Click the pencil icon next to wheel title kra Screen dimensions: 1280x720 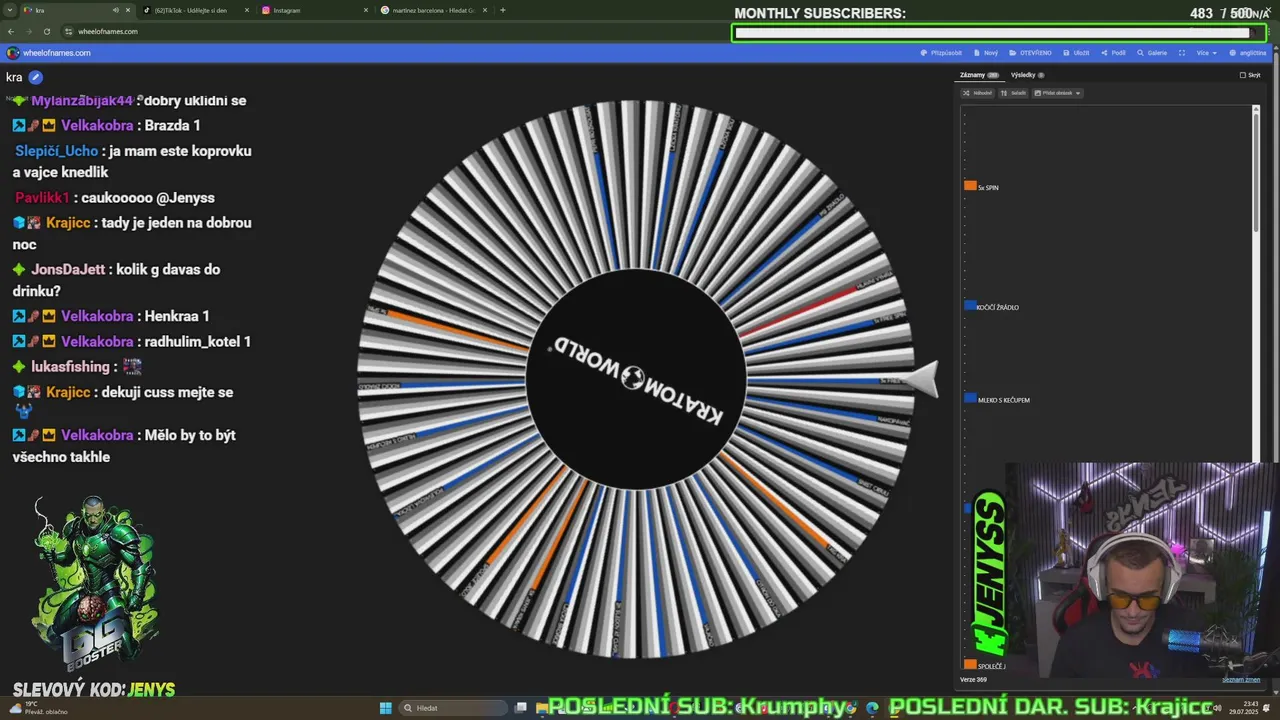pyautogui.click(x=36, y=77)
